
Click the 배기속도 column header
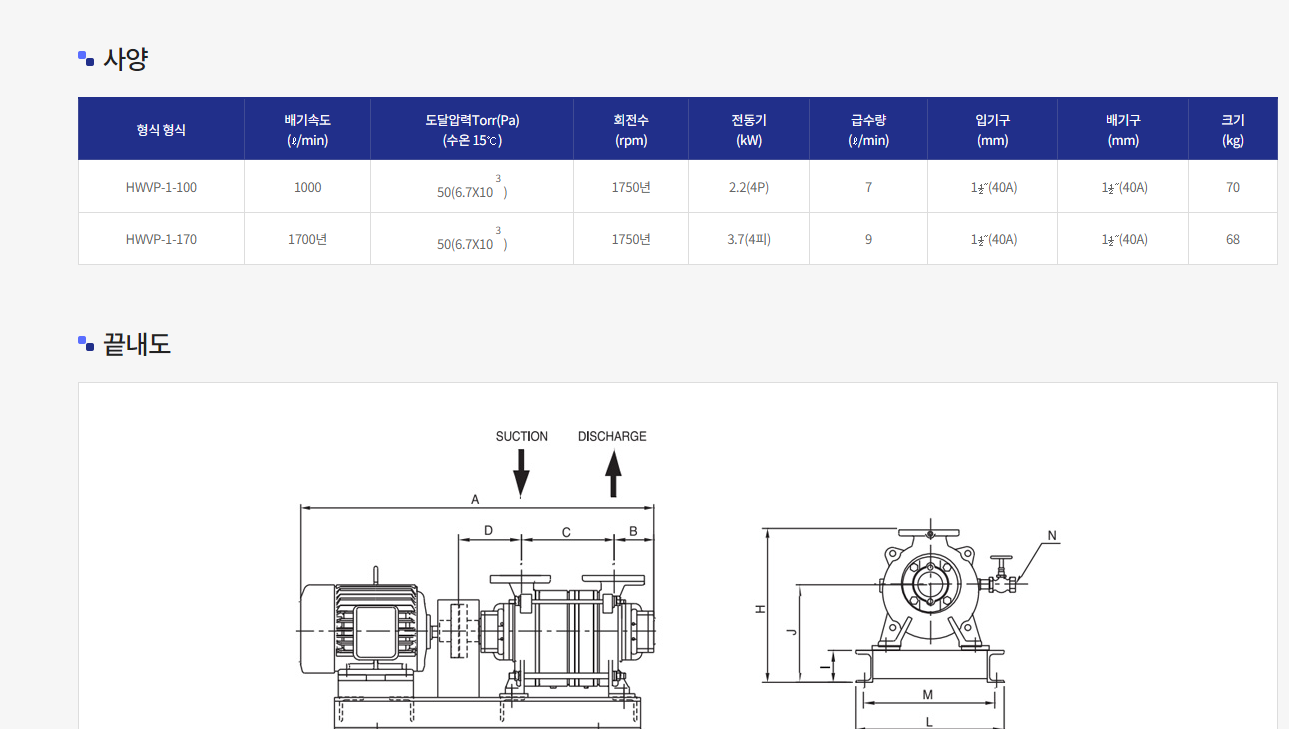pyautogui.click(x=307, y=129)
